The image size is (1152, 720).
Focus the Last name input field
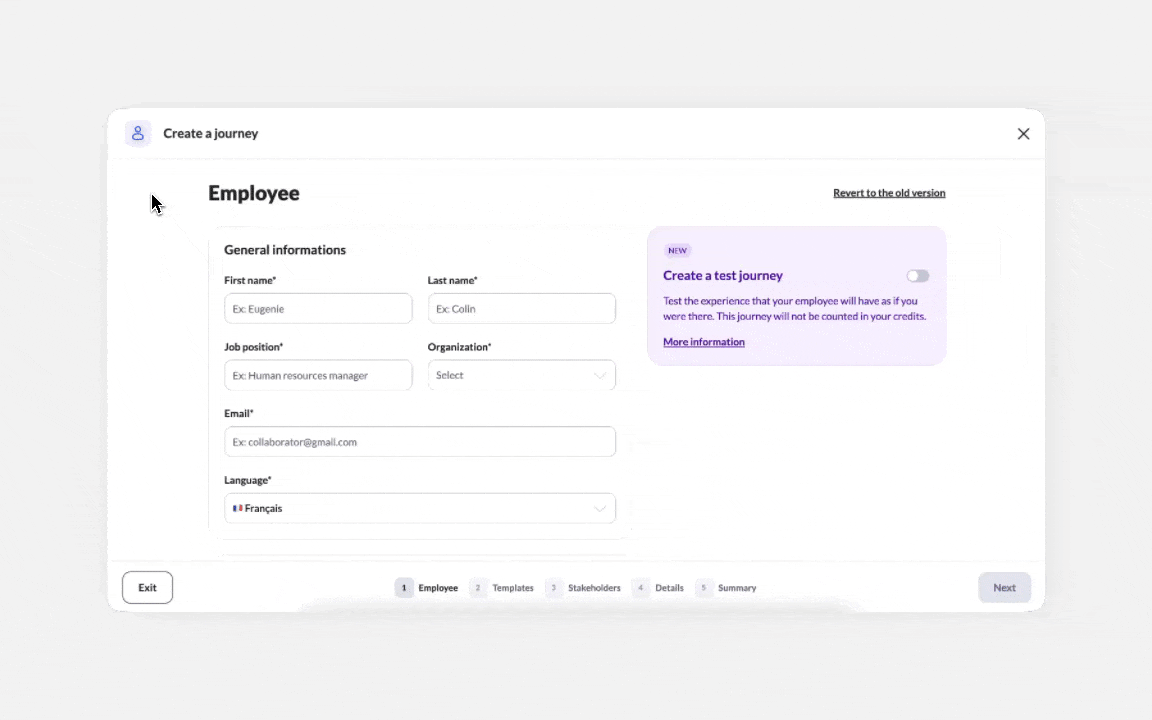click(x=522, y=309)
